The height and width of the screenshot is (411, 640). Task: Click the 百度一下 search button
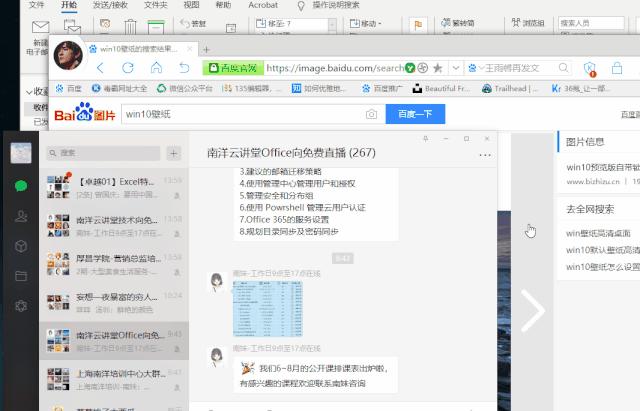(x=415, y=114)
